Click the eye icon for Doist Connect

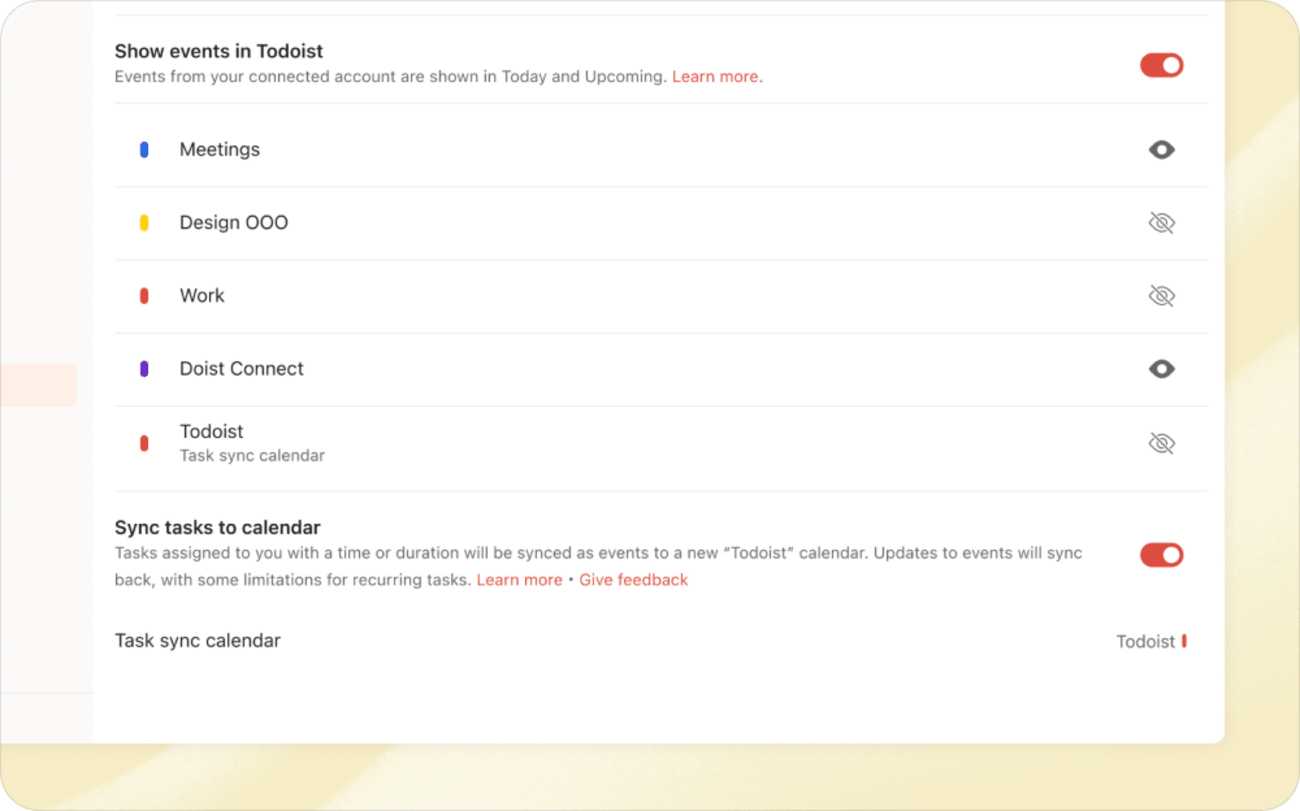click(x=1161, y=369)
